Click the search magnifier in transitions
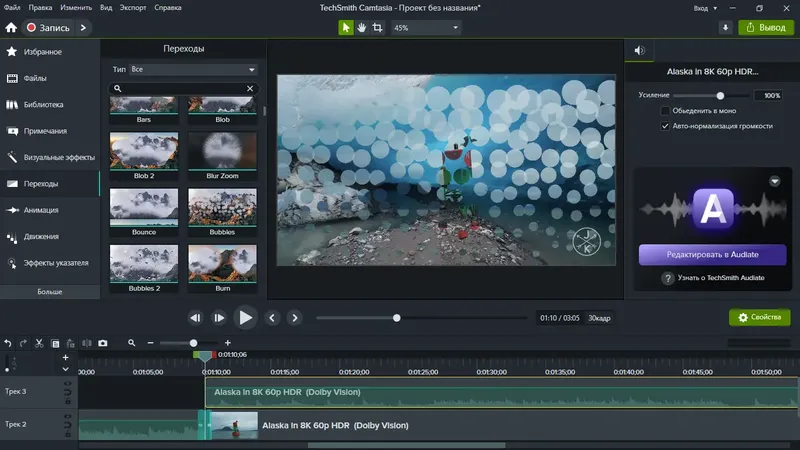The height and width of the screenshot is (450, 800). (117, 88)
